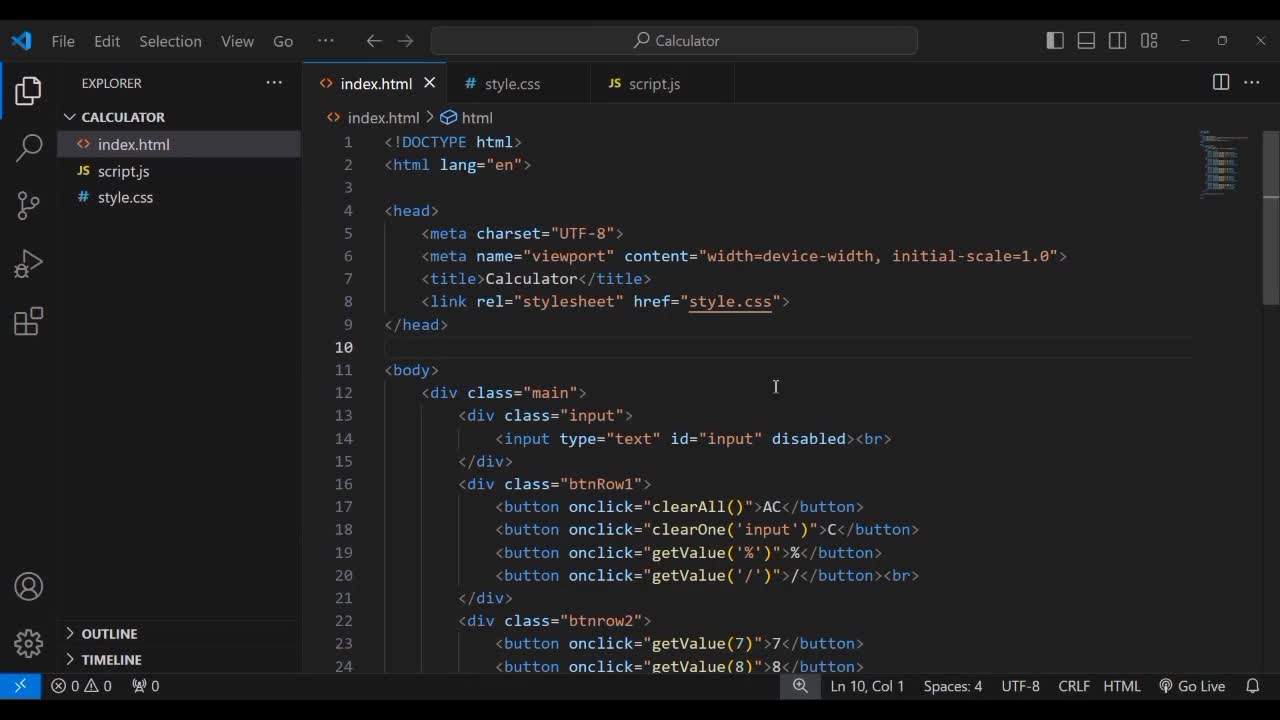Collapse the CALCULATOR folder
Viewport: 1280px width, 720px height.
[122, 117]
